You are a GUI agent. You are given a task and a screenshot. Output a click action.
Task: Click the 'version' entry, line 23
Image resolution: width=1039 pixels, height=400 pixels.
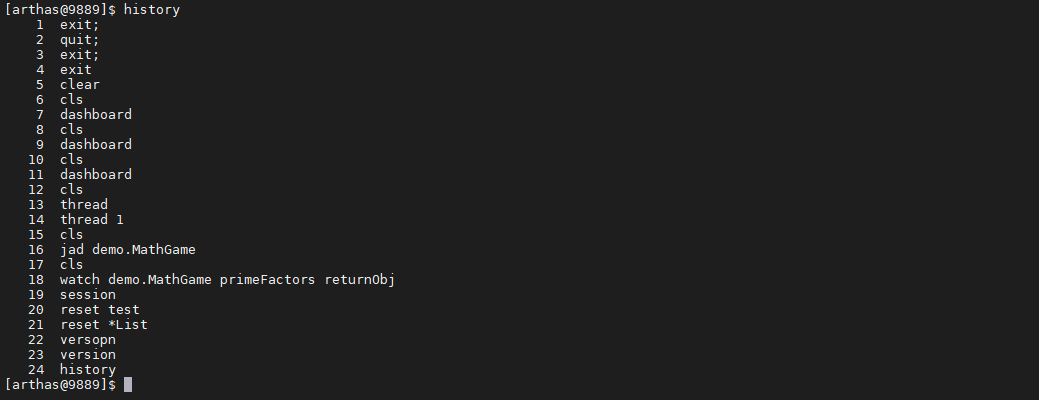88,354
